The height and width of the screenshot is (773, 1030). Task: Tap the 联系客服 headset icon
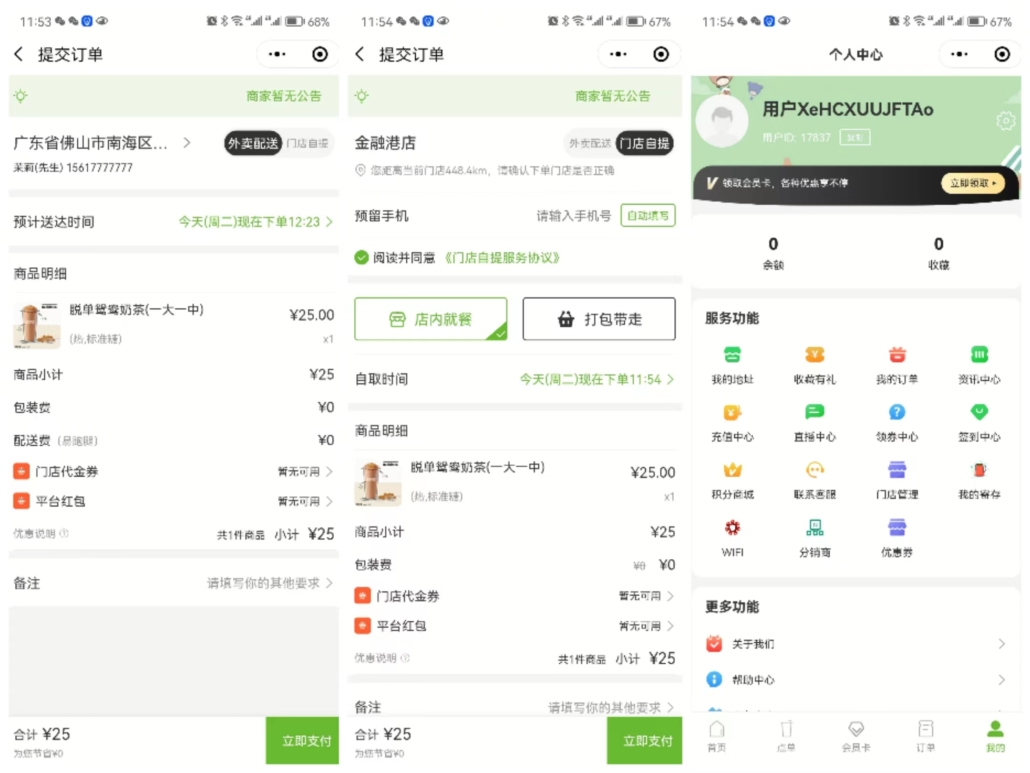(x=815, y=471)
